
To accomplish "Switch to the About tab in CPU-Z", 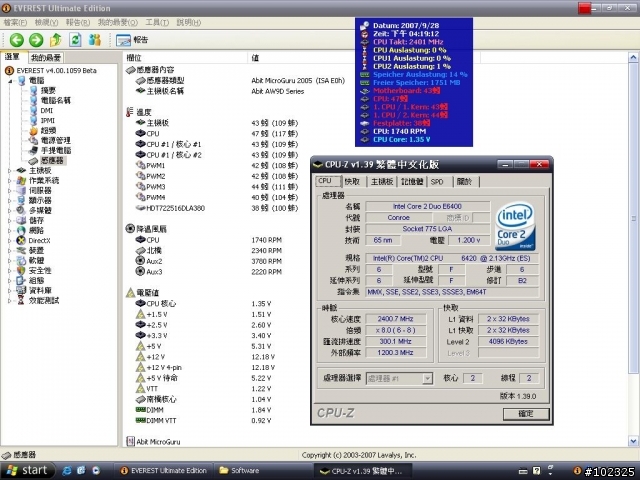I will click(464, 182).
